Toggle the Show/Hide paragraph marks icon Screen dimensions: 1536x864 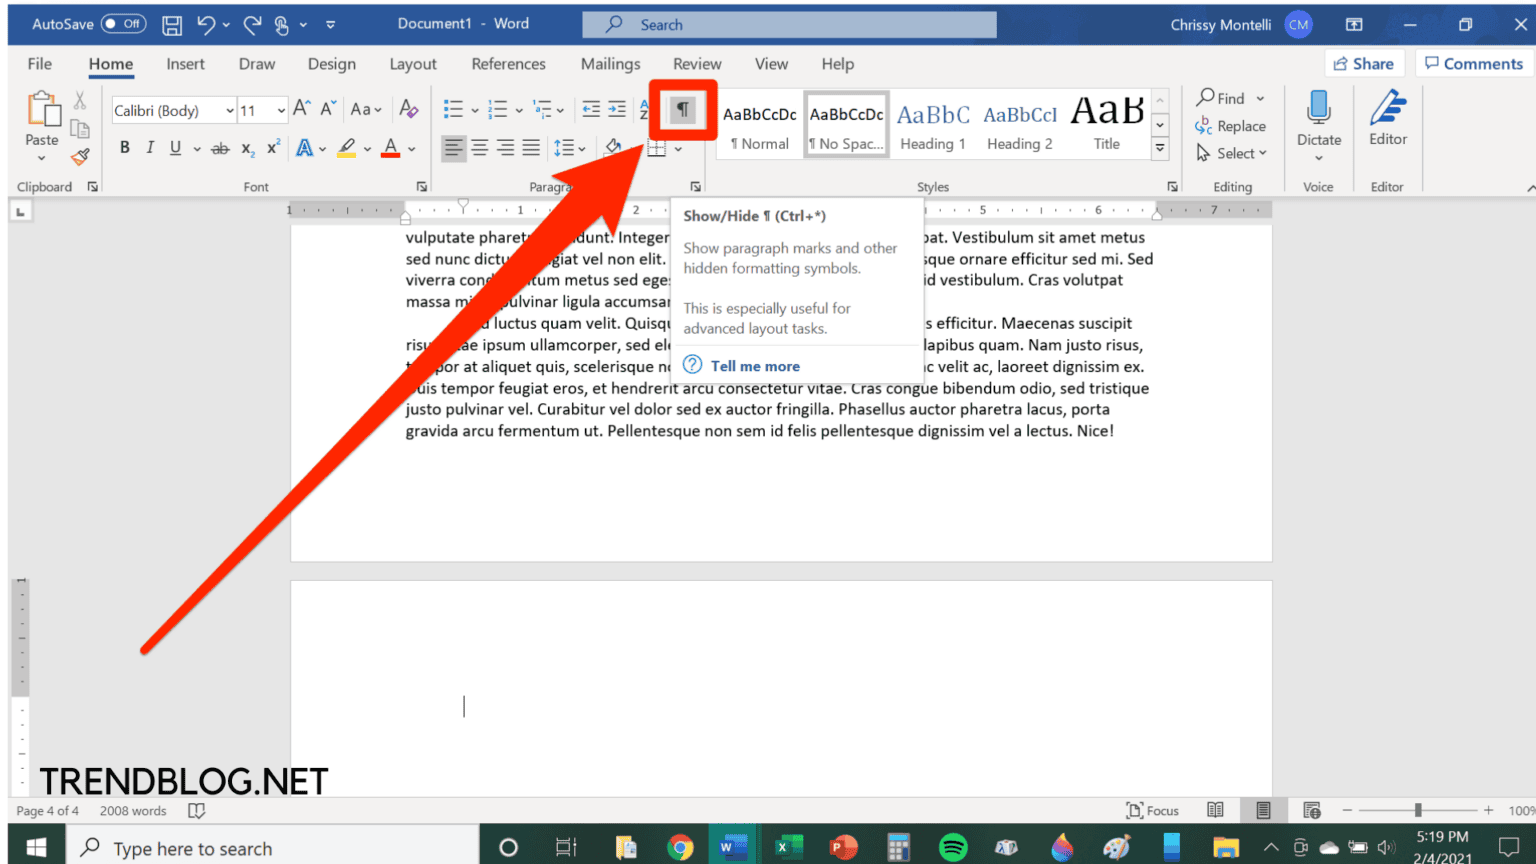[x=682, y=110]
